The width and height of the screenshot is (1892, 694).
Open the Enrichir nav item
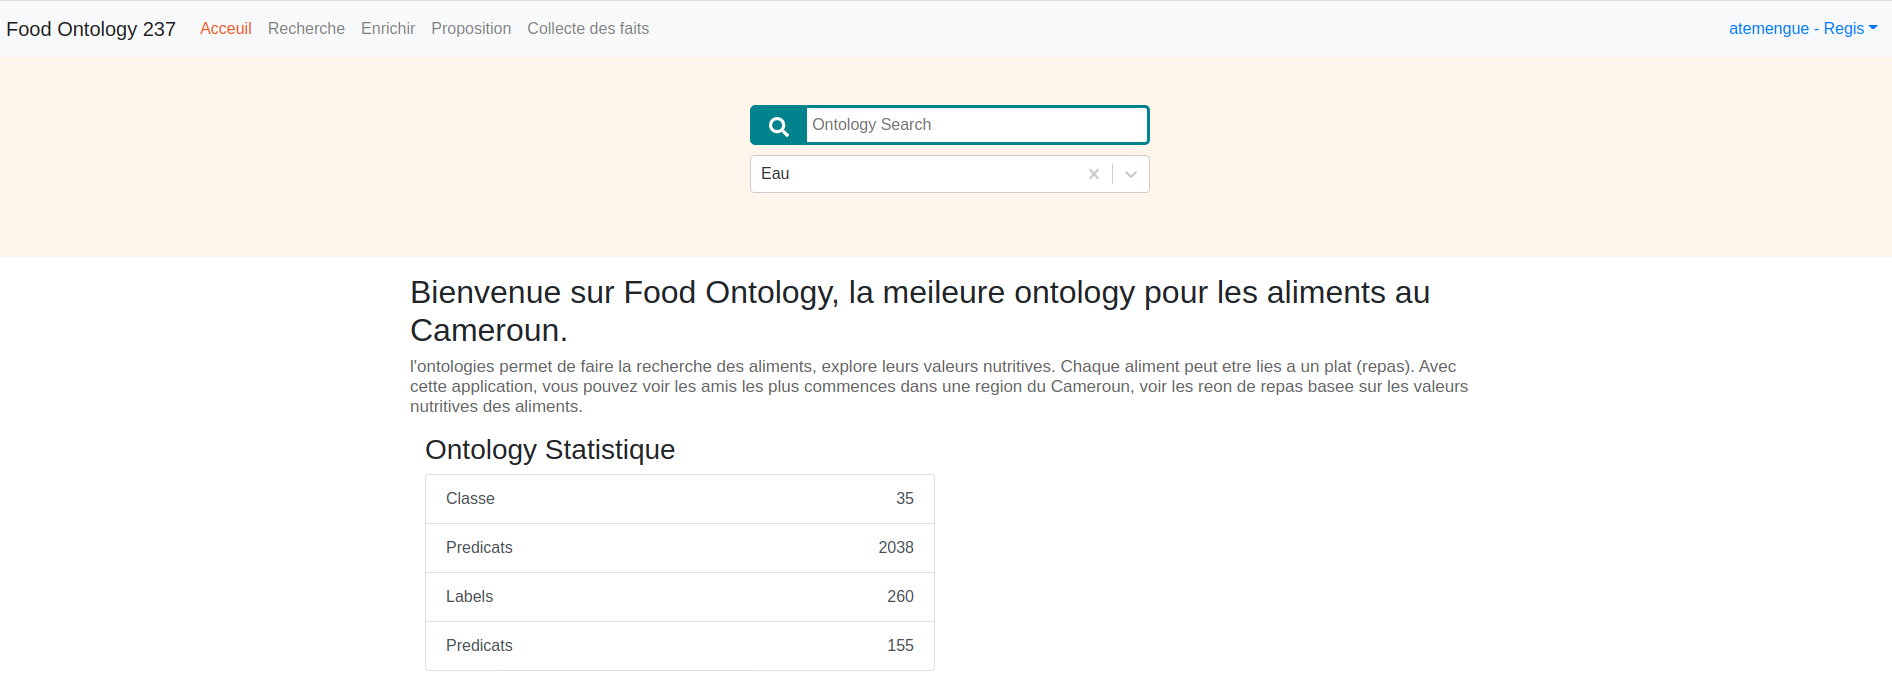coord(388,29)
